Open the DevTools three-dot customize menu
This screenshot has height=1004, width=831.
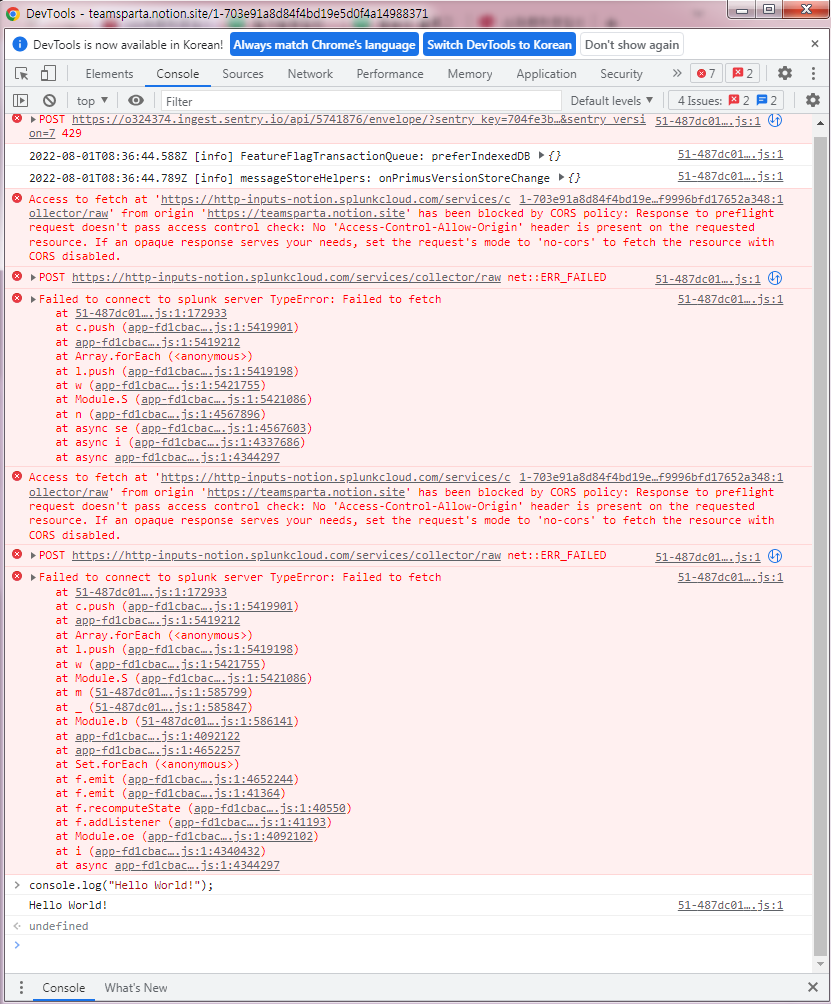(x=813, y=74)
